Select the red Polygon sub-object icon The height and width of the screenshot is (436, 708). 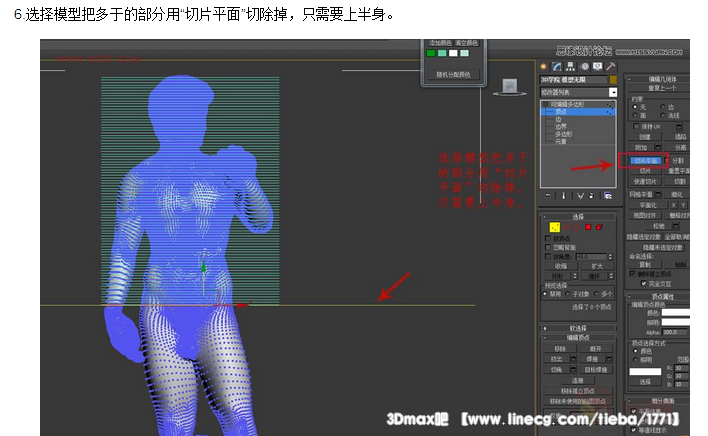tap(588, 228)
